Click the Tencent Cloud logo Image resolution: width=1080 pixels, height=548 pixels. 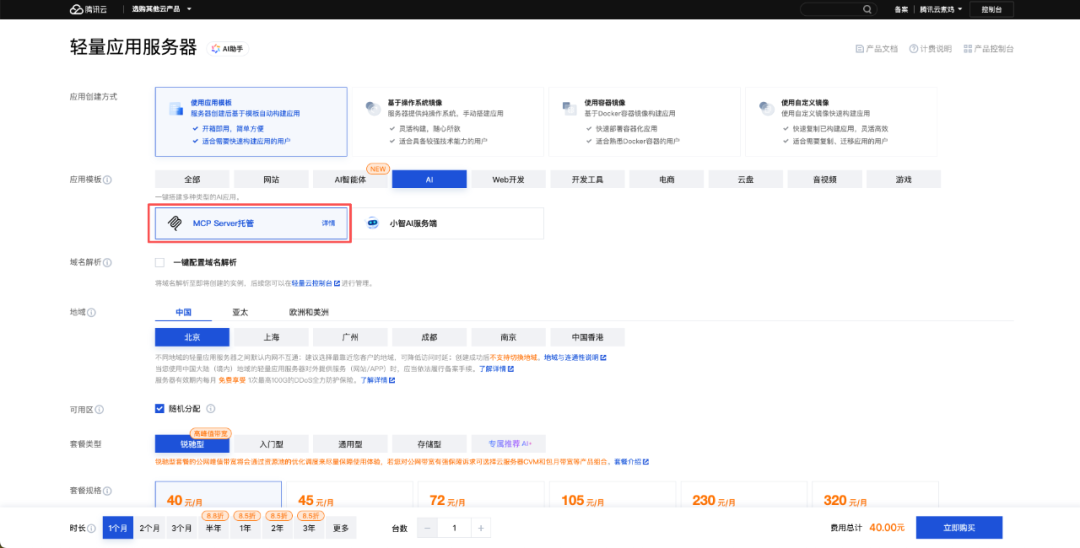click(x=87, y=9)
